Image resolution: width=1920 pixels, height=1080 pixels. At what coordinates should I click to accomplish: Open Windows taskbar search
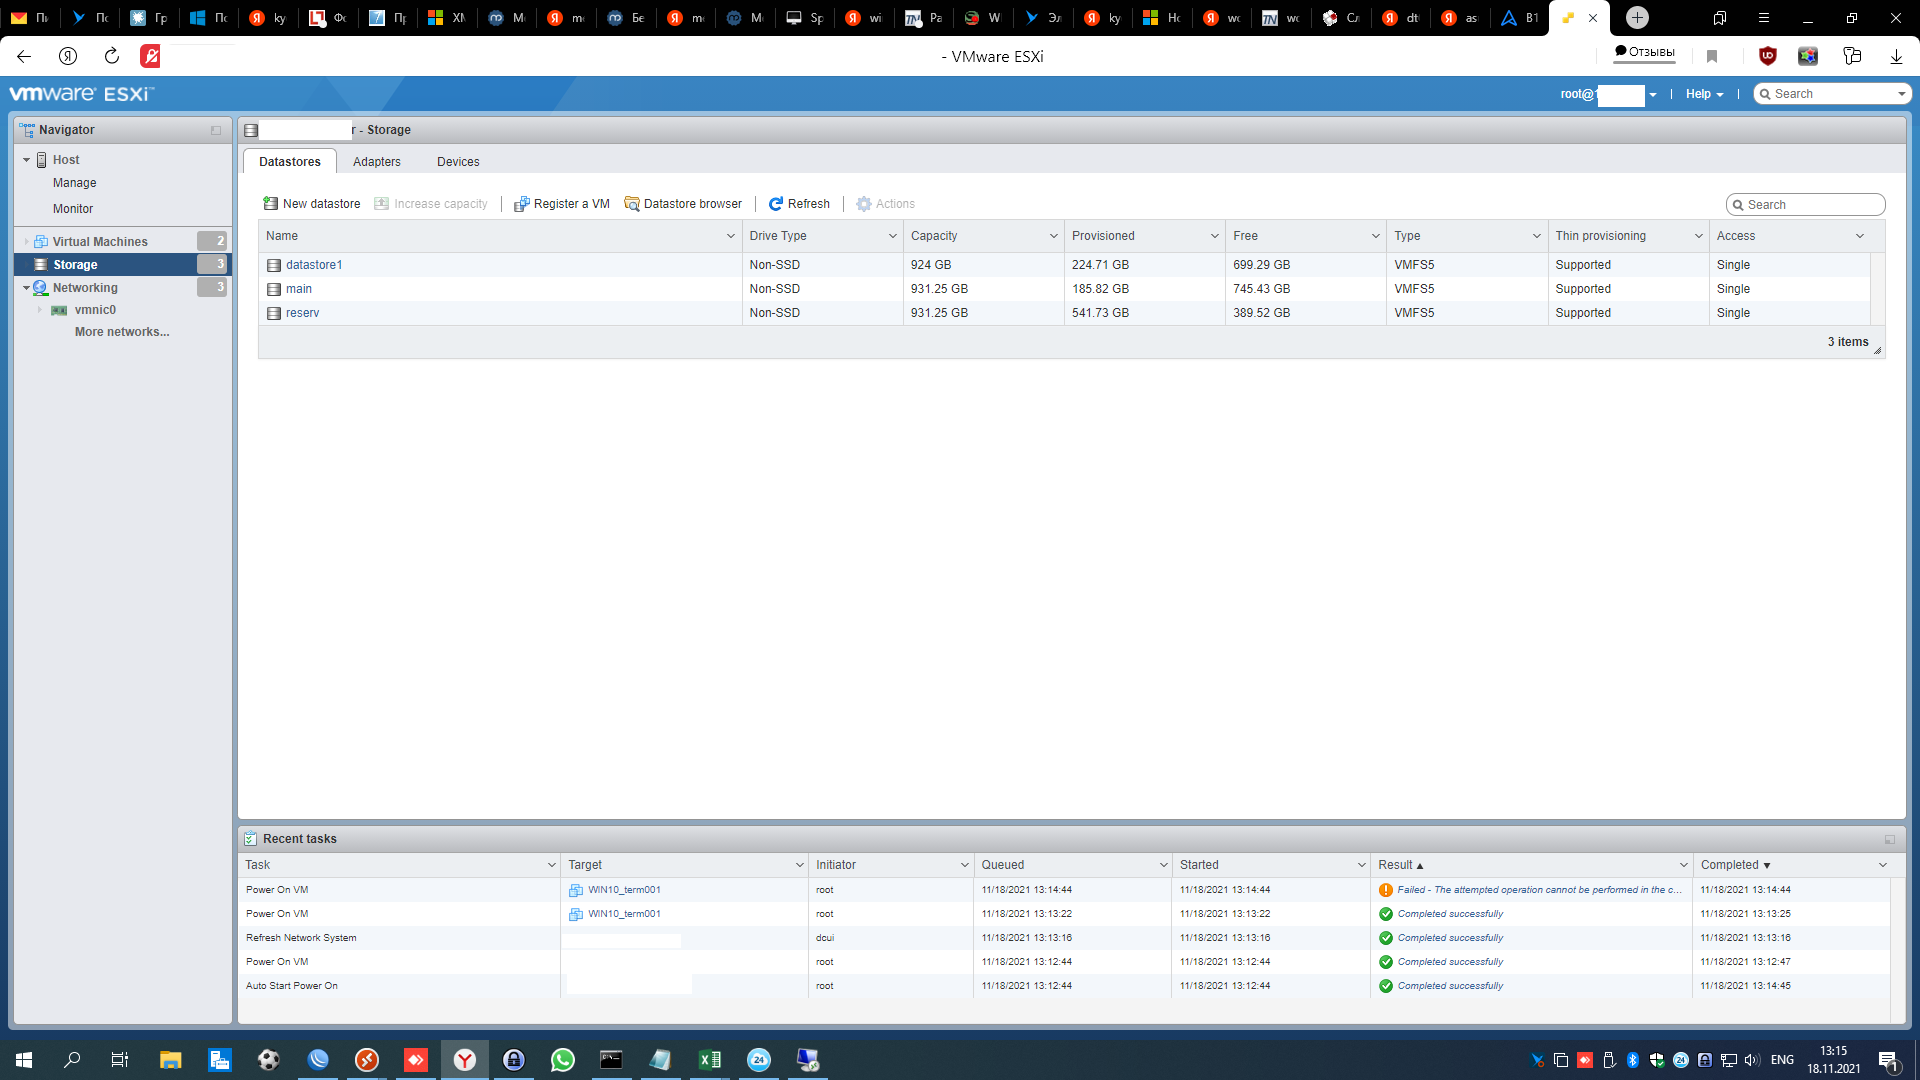point(72,1060)
